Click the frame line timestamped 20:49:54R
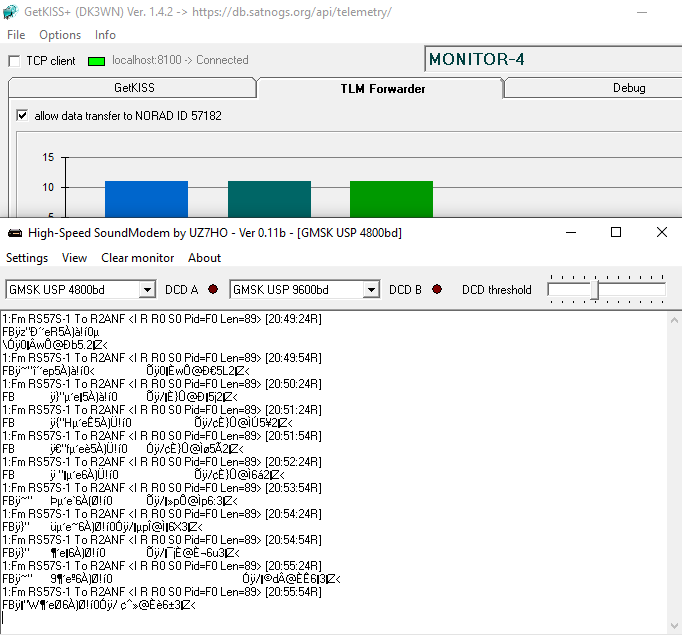This screenshot has height=636, width=682. (x=162, y=358)
